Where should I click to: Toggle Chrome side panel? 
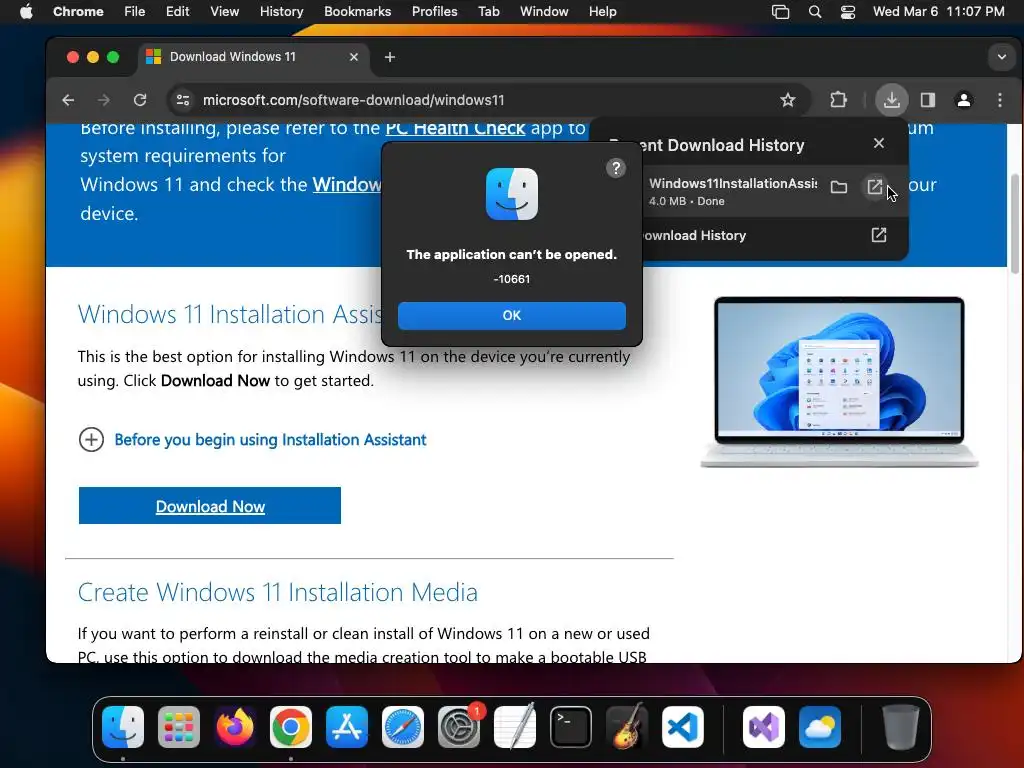[927, 100]
